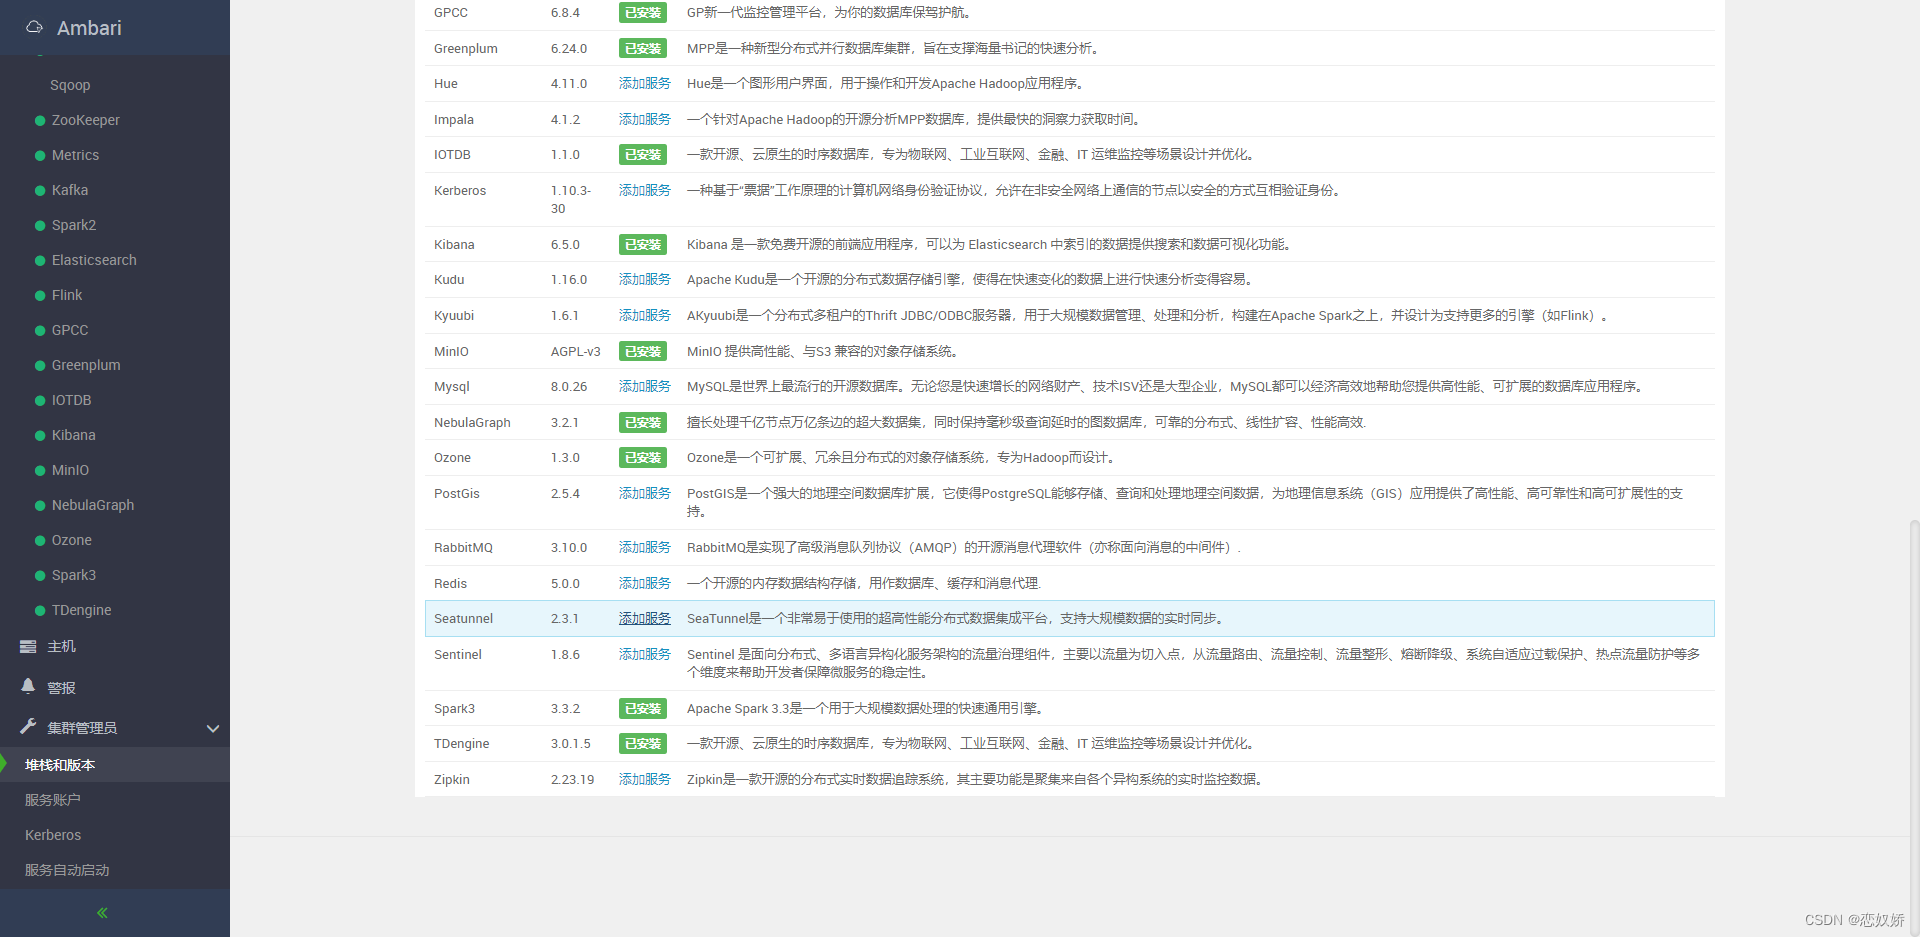The width and height of the screenshot is (1920, 937).
Task: Click 已安装 badge for NebulaGraph row
Action: click(643, 423)
